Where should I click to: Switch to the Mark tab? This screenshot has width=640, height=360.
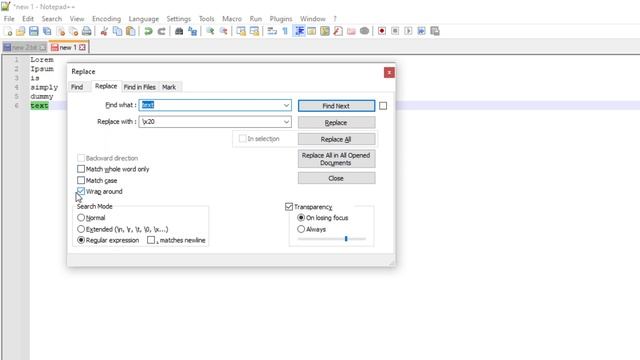[169, 87]
